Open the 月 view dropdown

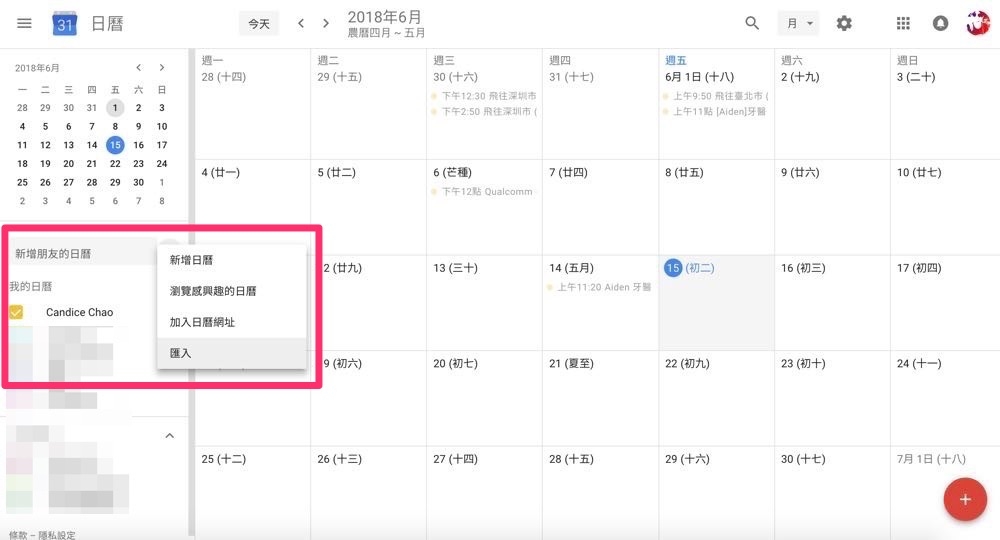[798, 23]
